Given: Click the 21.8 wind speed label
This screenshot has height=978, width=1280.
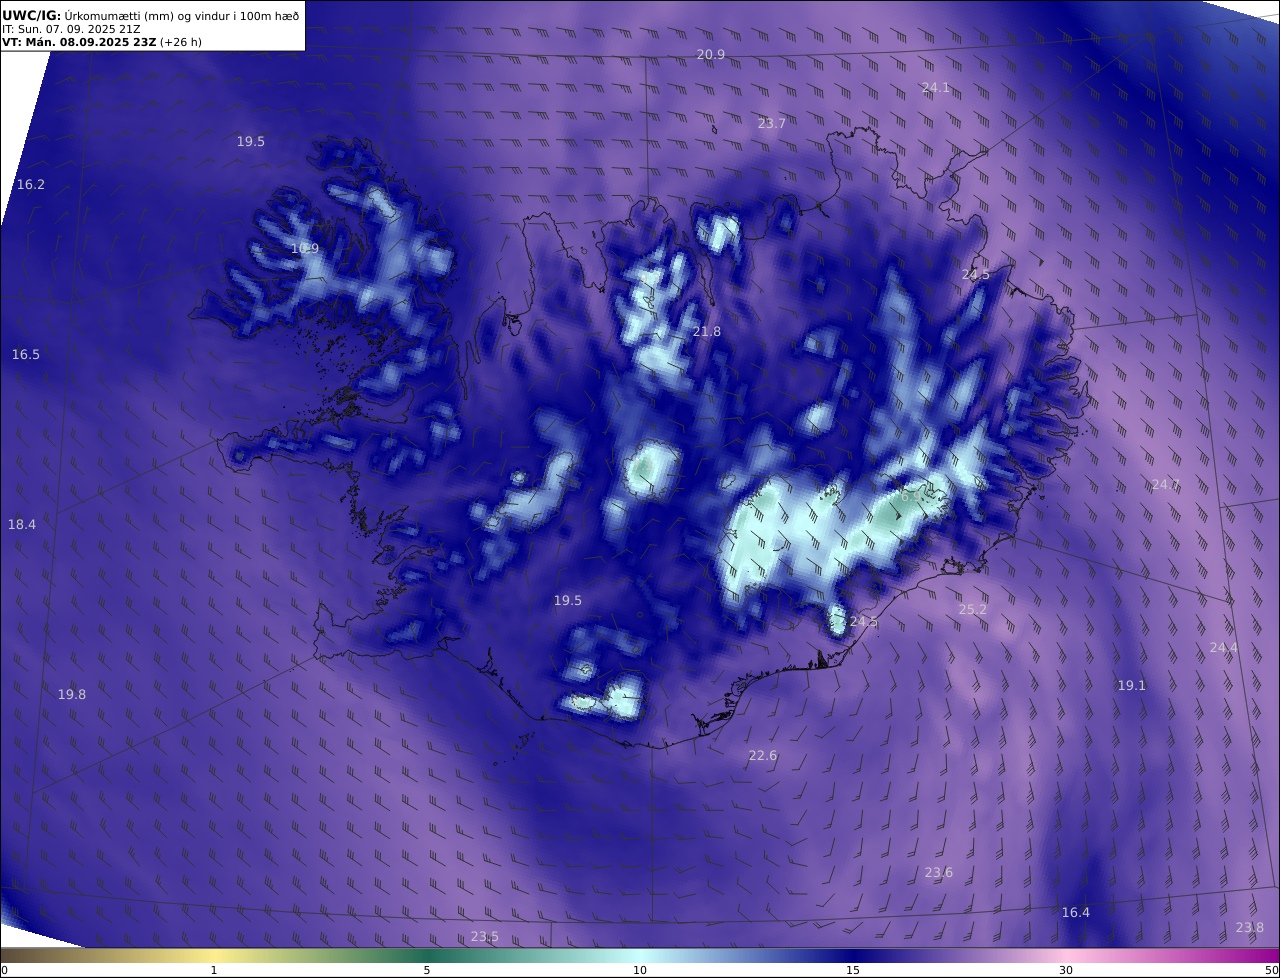Looking at the screenshot, I should (x=707, y=331).
